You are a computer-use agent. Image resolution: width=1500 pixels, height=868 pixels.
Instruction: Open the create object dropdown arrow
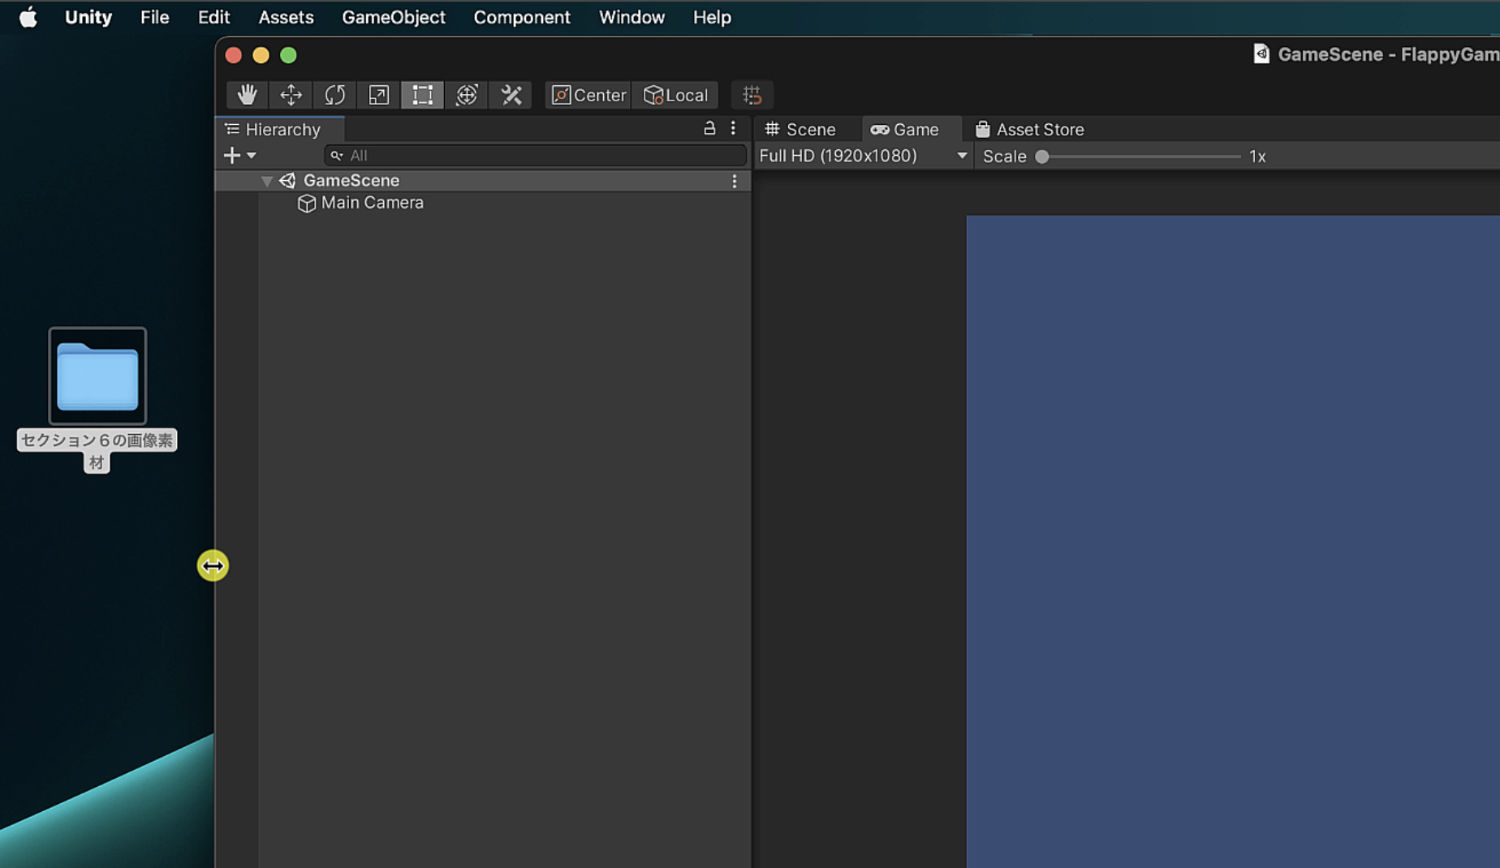[x=251, y=156]
